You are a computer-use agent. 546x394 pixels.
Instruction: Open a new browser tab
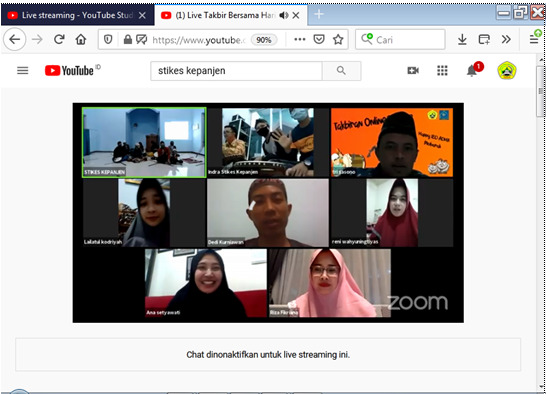pyautogui.click(x=319, y=15)
